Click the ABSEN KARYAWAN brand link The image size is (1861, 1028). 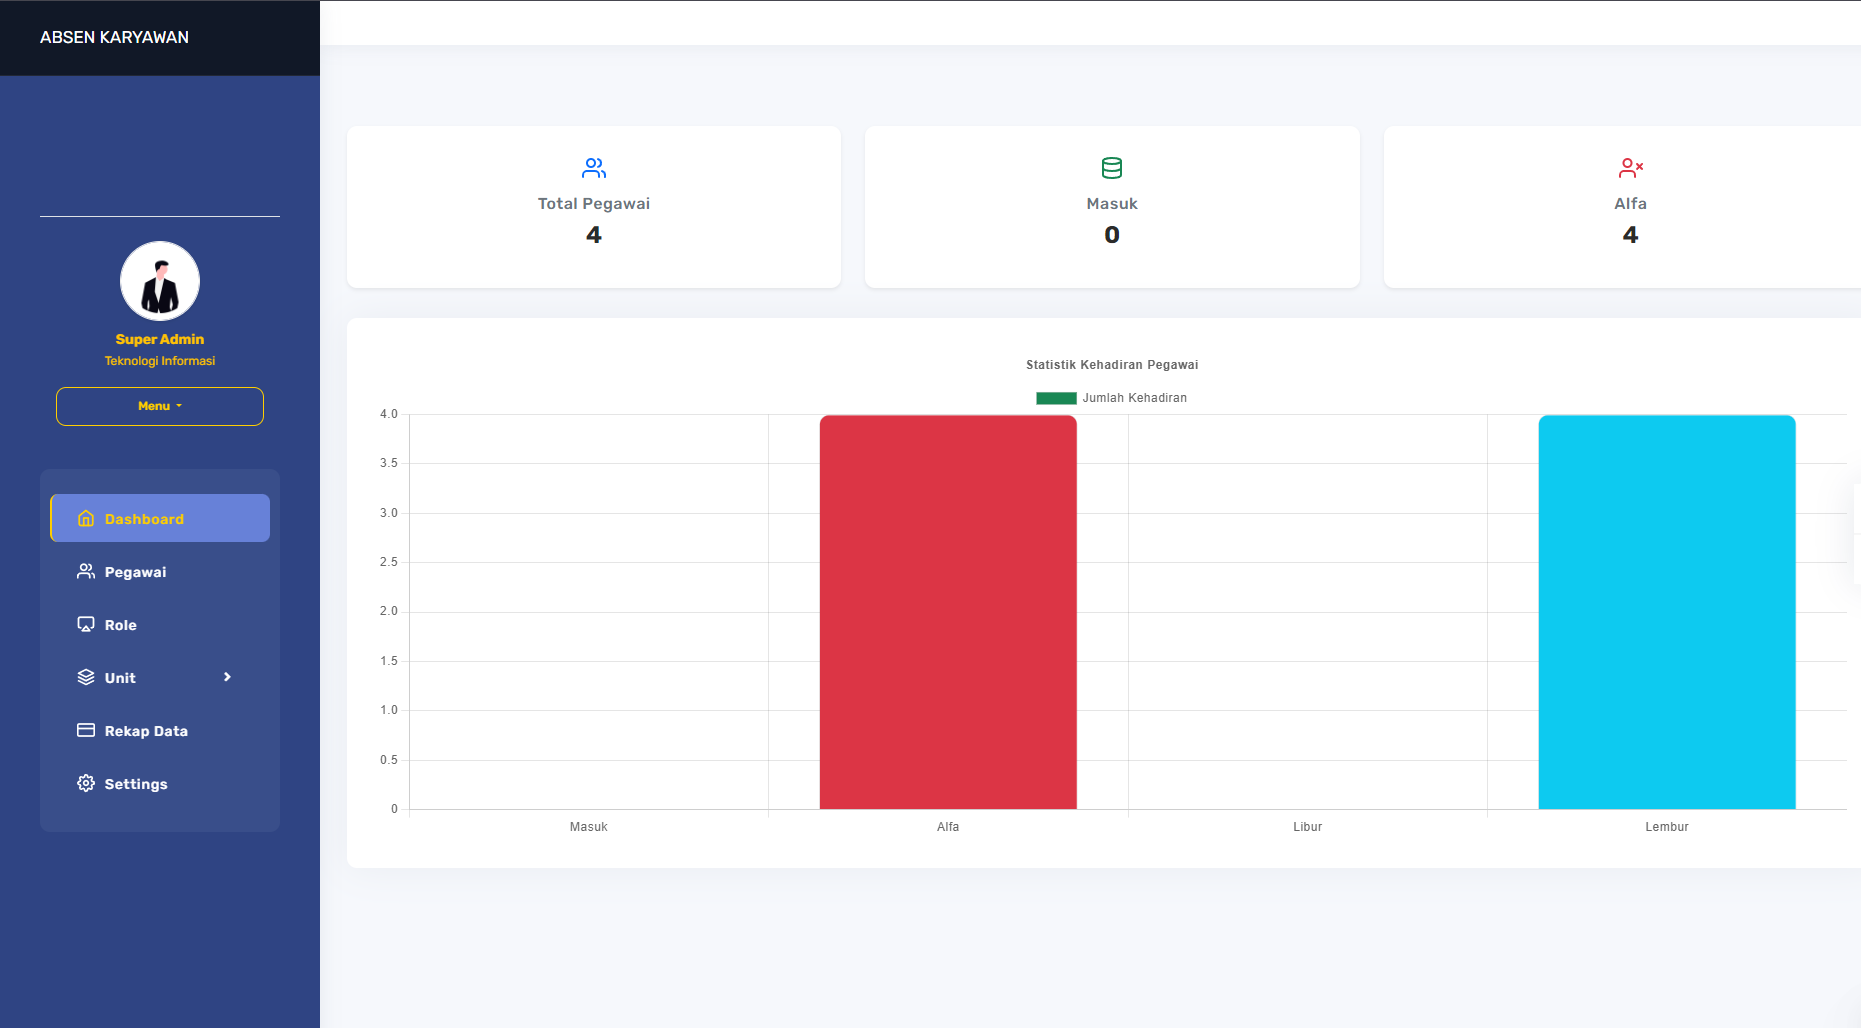[114, 37]
